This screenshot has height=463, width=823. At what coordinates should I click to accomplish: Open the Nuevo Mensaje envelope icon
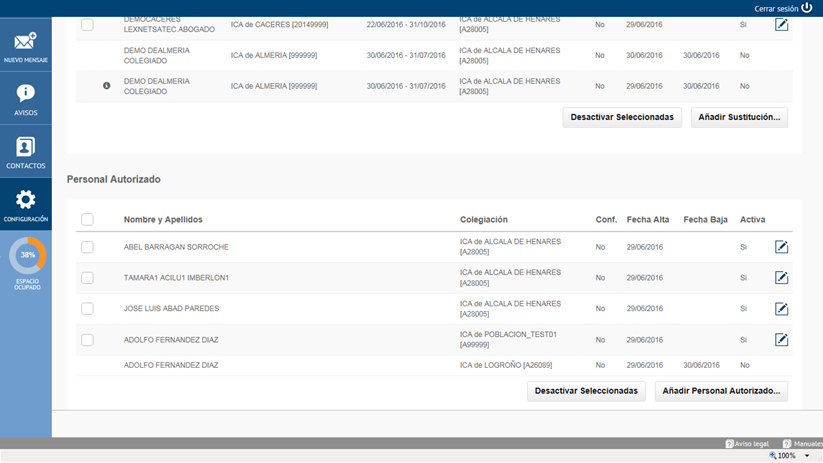[x=25, y=43]
